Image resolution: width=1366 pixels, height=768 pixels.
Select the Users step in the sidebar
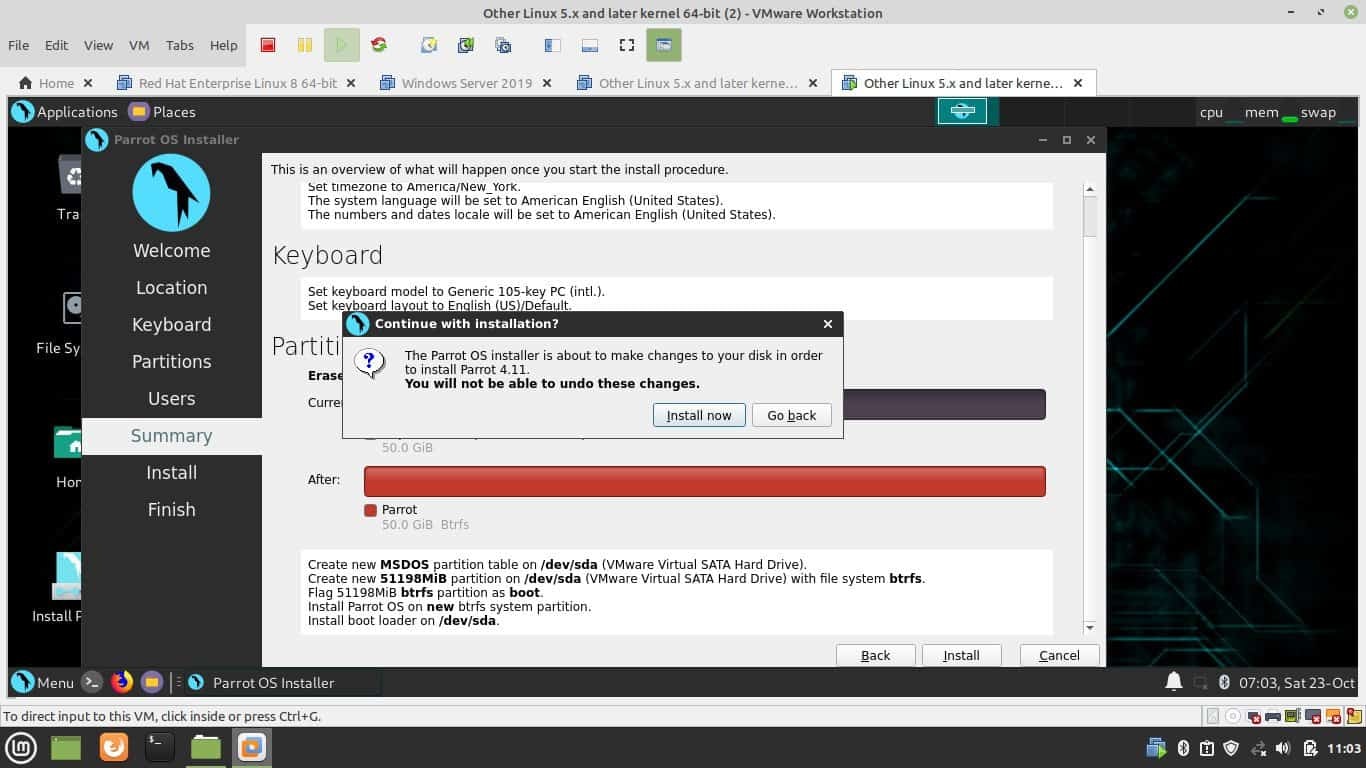172,398
